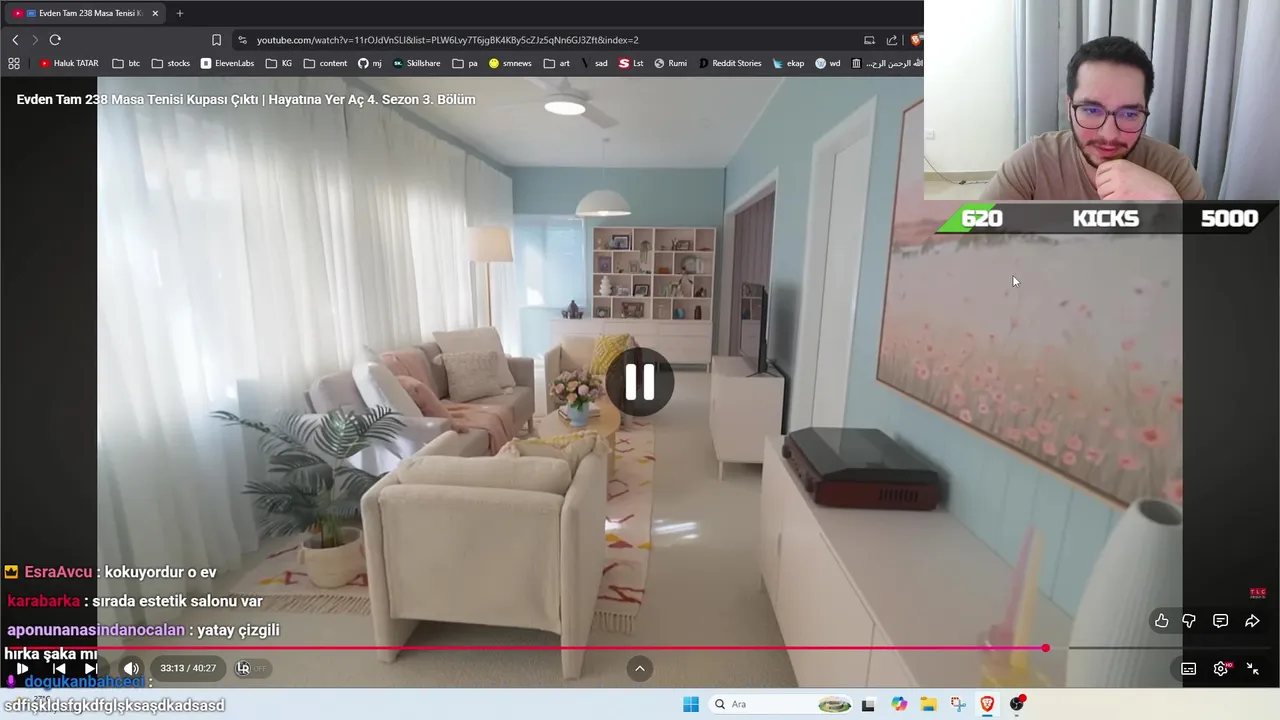Open the Snipping Tool taskbar icon
Screen dimensions: 1280x720
pyautogui.click(x=958, y=704)
